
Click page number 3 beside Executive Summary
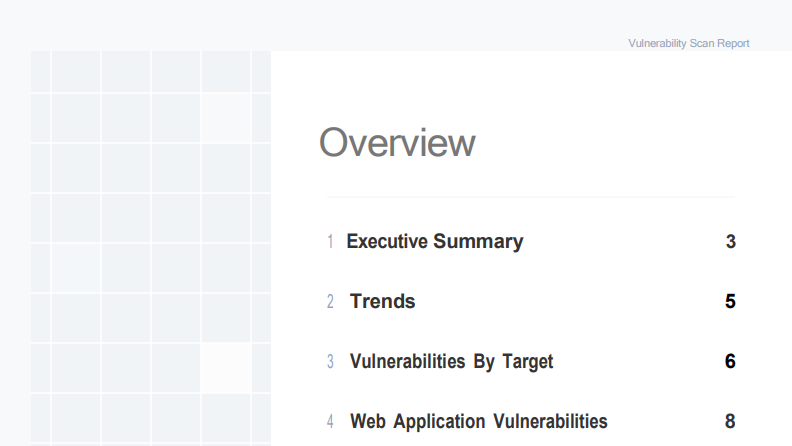coord(731,242)
